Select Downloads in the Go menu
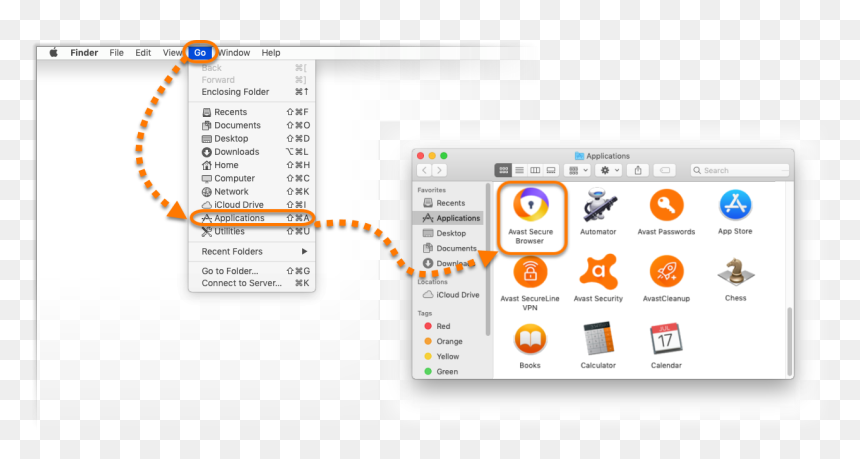The height and width of the screenshot is (459, 860). (x=252, y=151)
